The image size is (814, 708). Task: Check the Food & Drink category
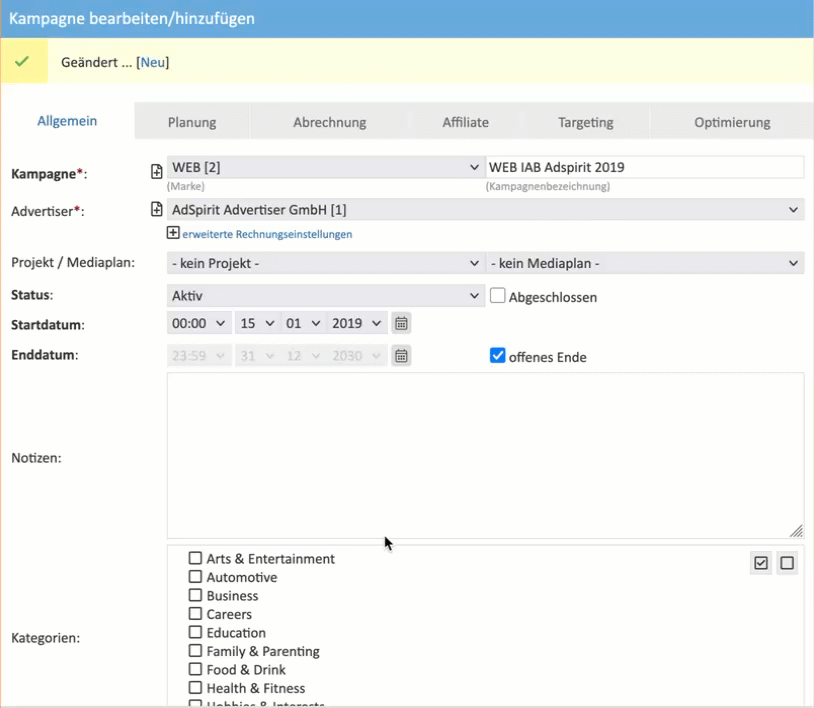point(195,669)
